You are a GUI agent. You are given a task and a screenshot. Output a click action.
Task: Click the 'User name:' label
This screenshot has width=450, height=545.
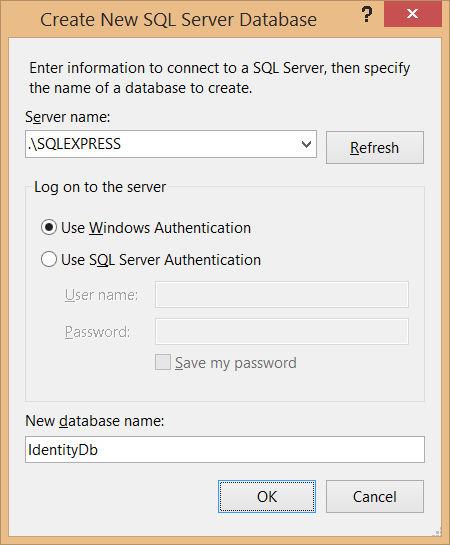point(101,295)
